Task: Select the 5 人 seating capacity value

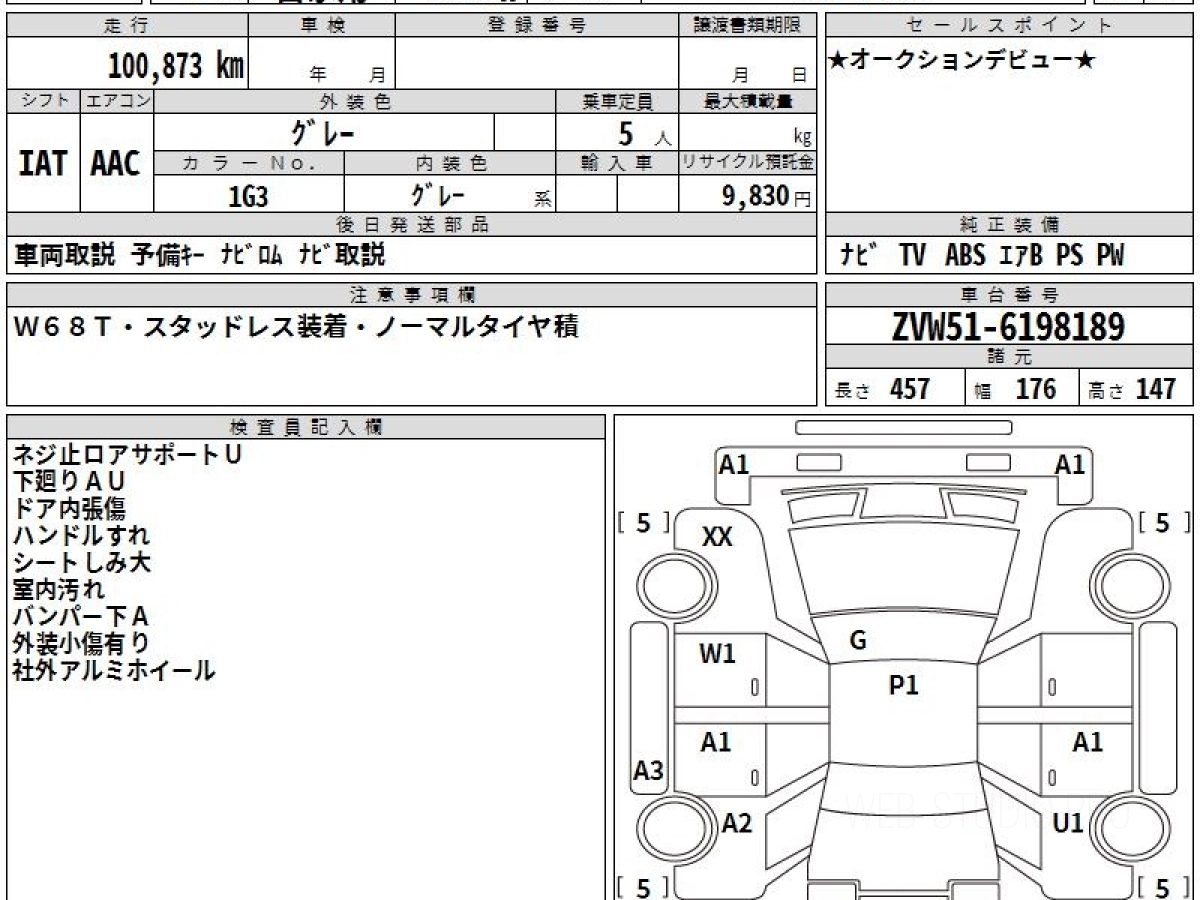Action: [645, 133]
